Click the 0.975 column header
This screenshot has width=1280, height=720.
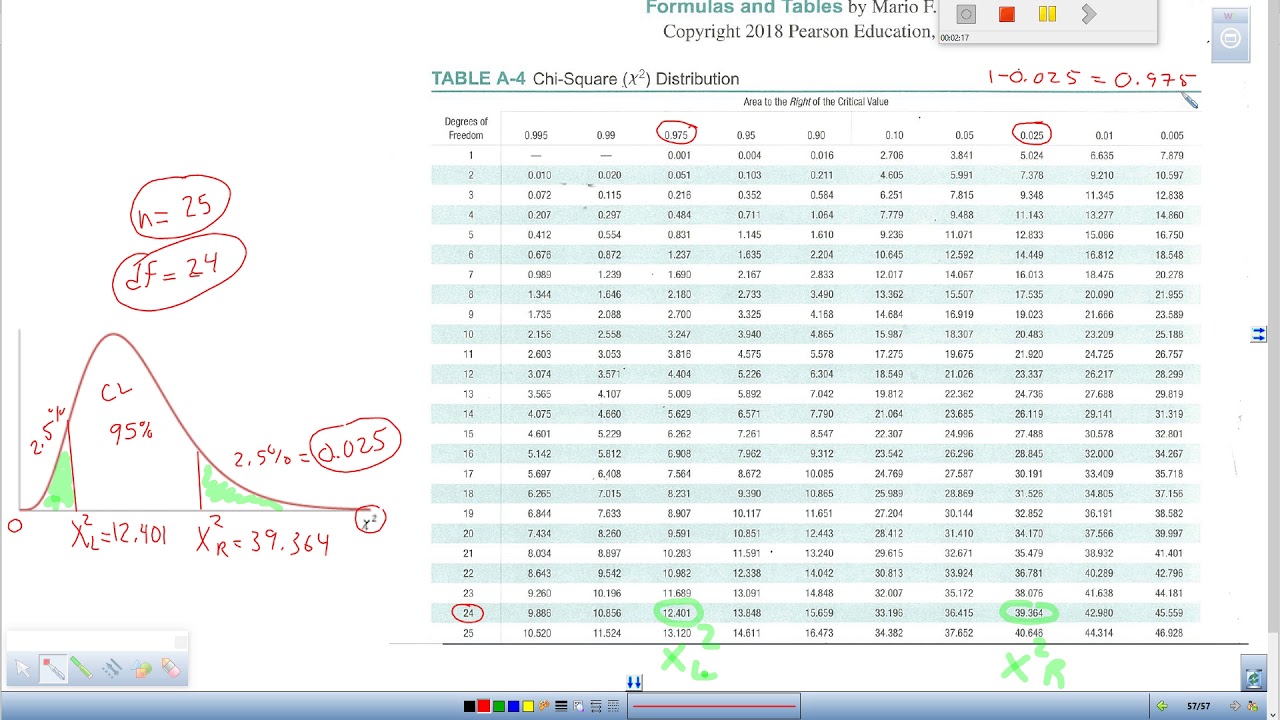[x=677, y=135]
